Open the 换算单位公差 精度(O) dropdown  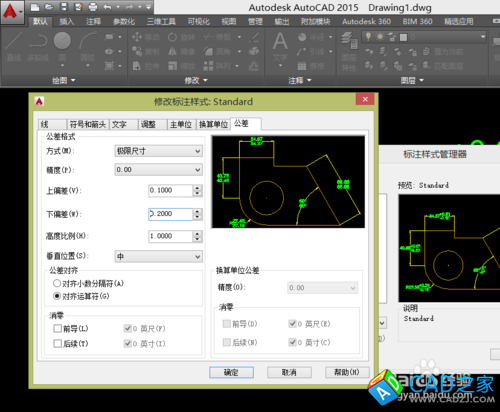tap(322, 288)
